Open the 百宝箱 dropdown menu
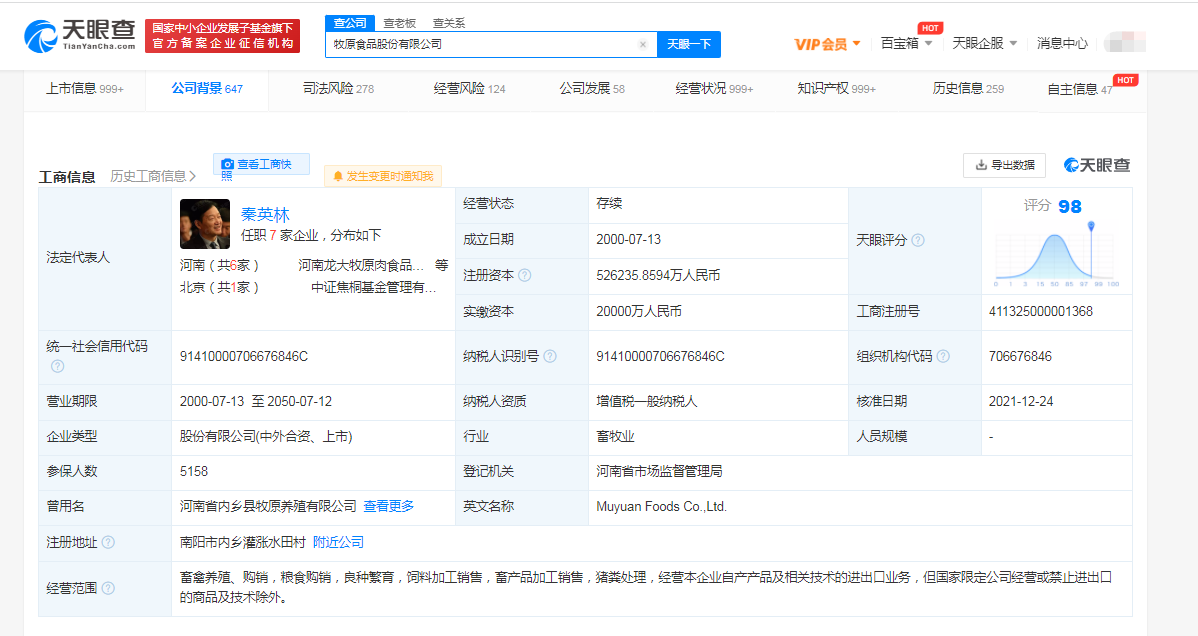 (906, 43)
